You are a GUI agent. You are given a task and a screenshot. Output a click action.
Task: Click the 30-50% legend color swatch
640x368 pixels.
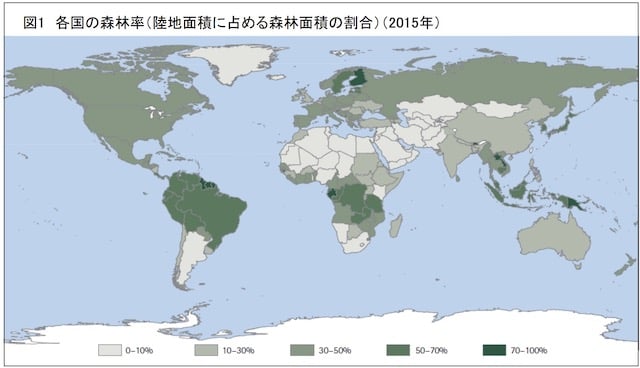tap(302, 350)
